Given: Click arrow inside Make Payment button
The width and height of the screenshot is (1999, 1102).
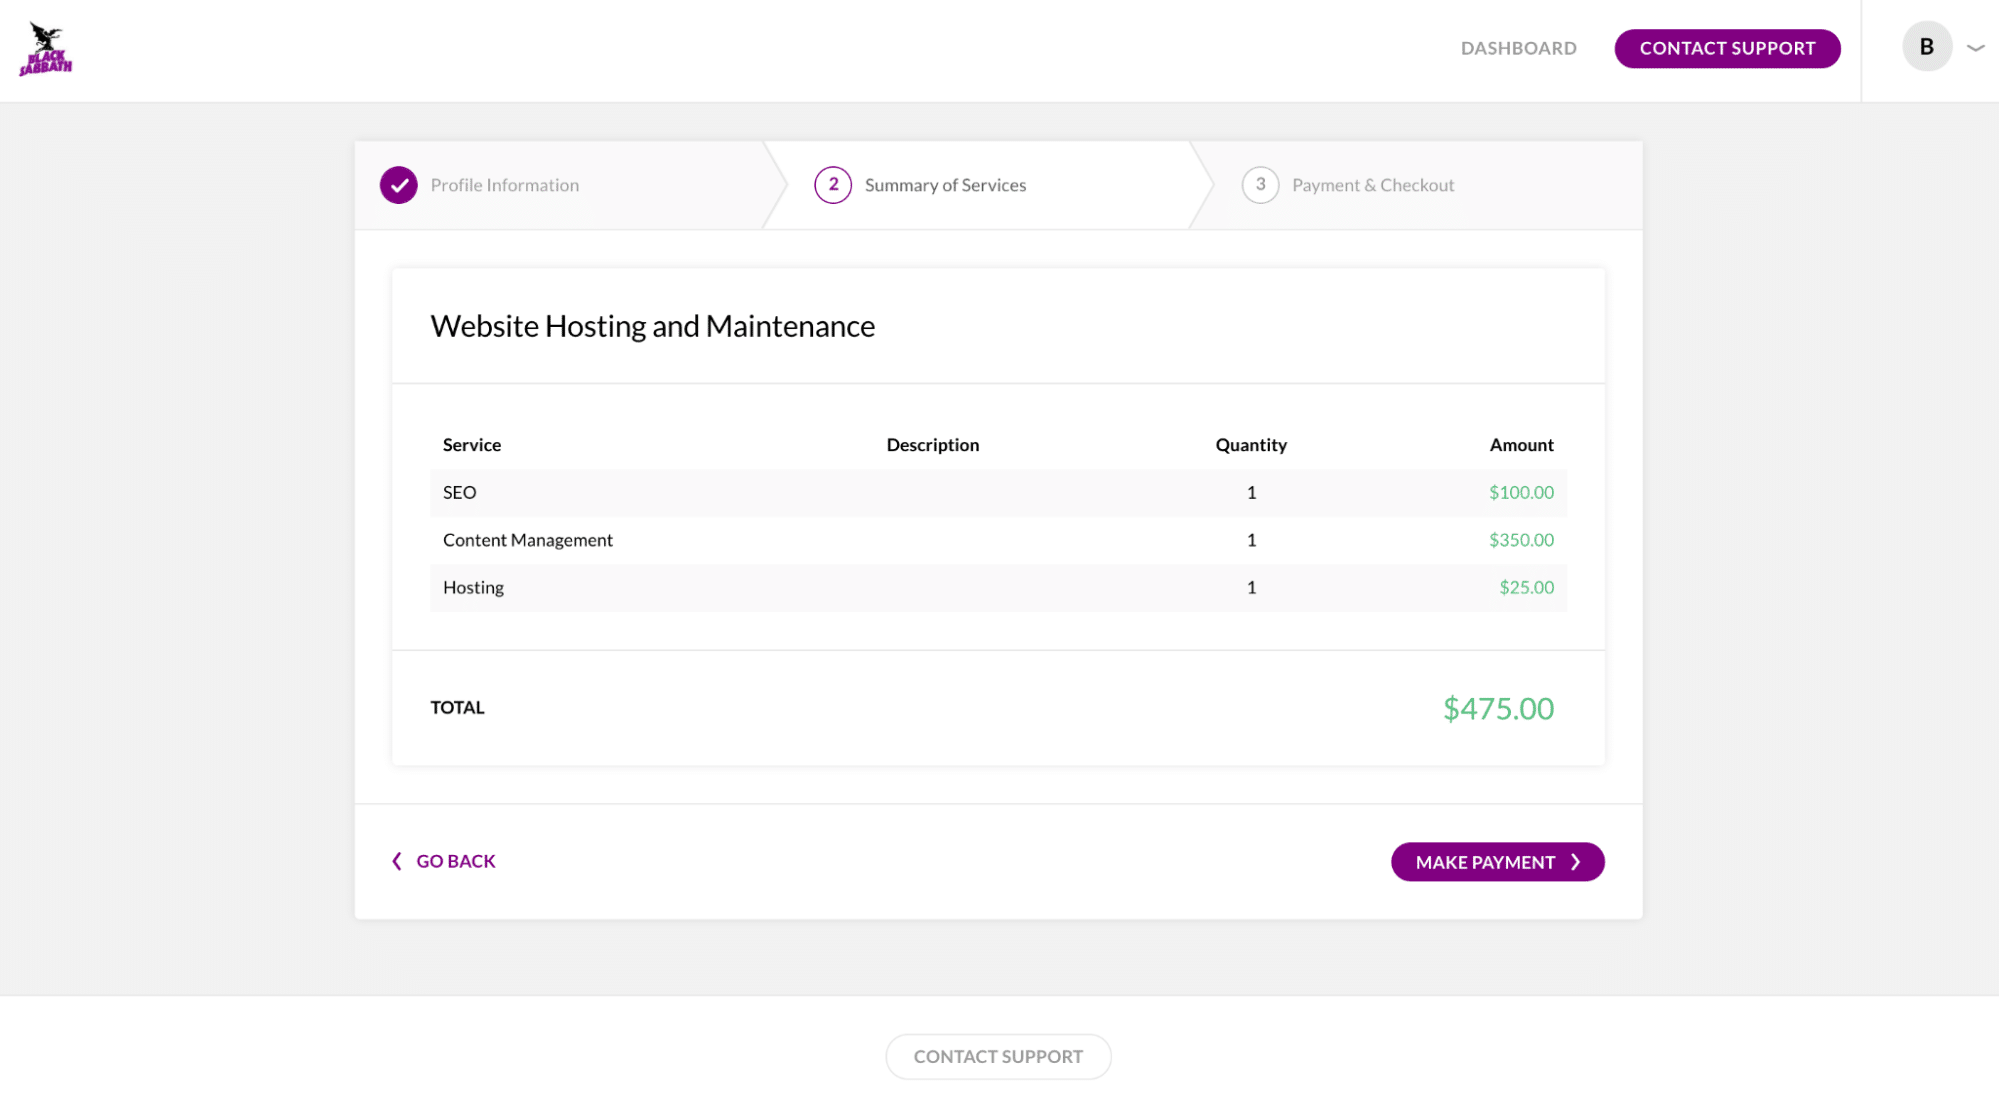Looking at the screenshot, I should [1576, 862].
